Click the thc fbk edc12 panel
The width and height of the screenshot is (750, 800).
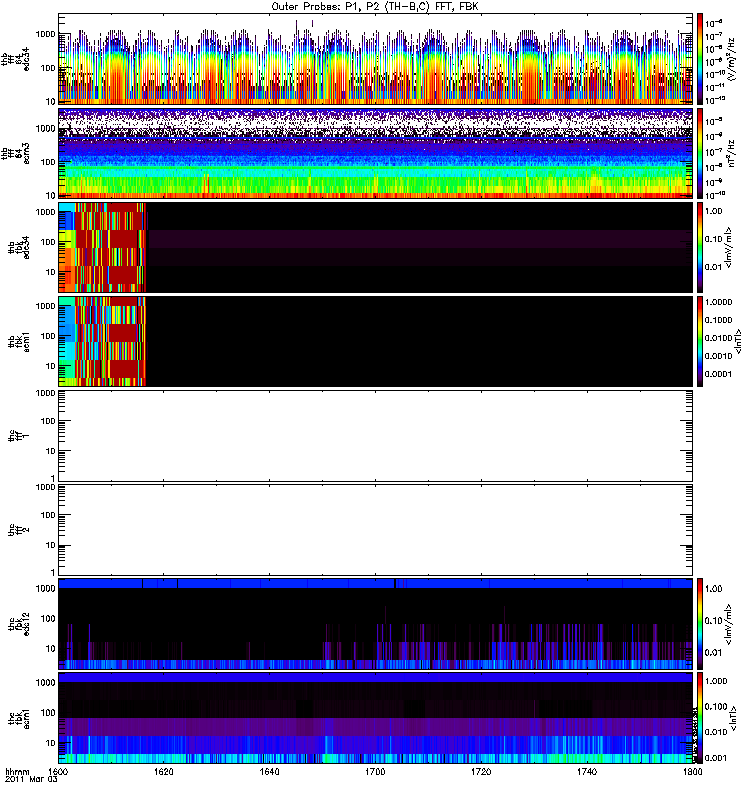[x=376, y=624]
